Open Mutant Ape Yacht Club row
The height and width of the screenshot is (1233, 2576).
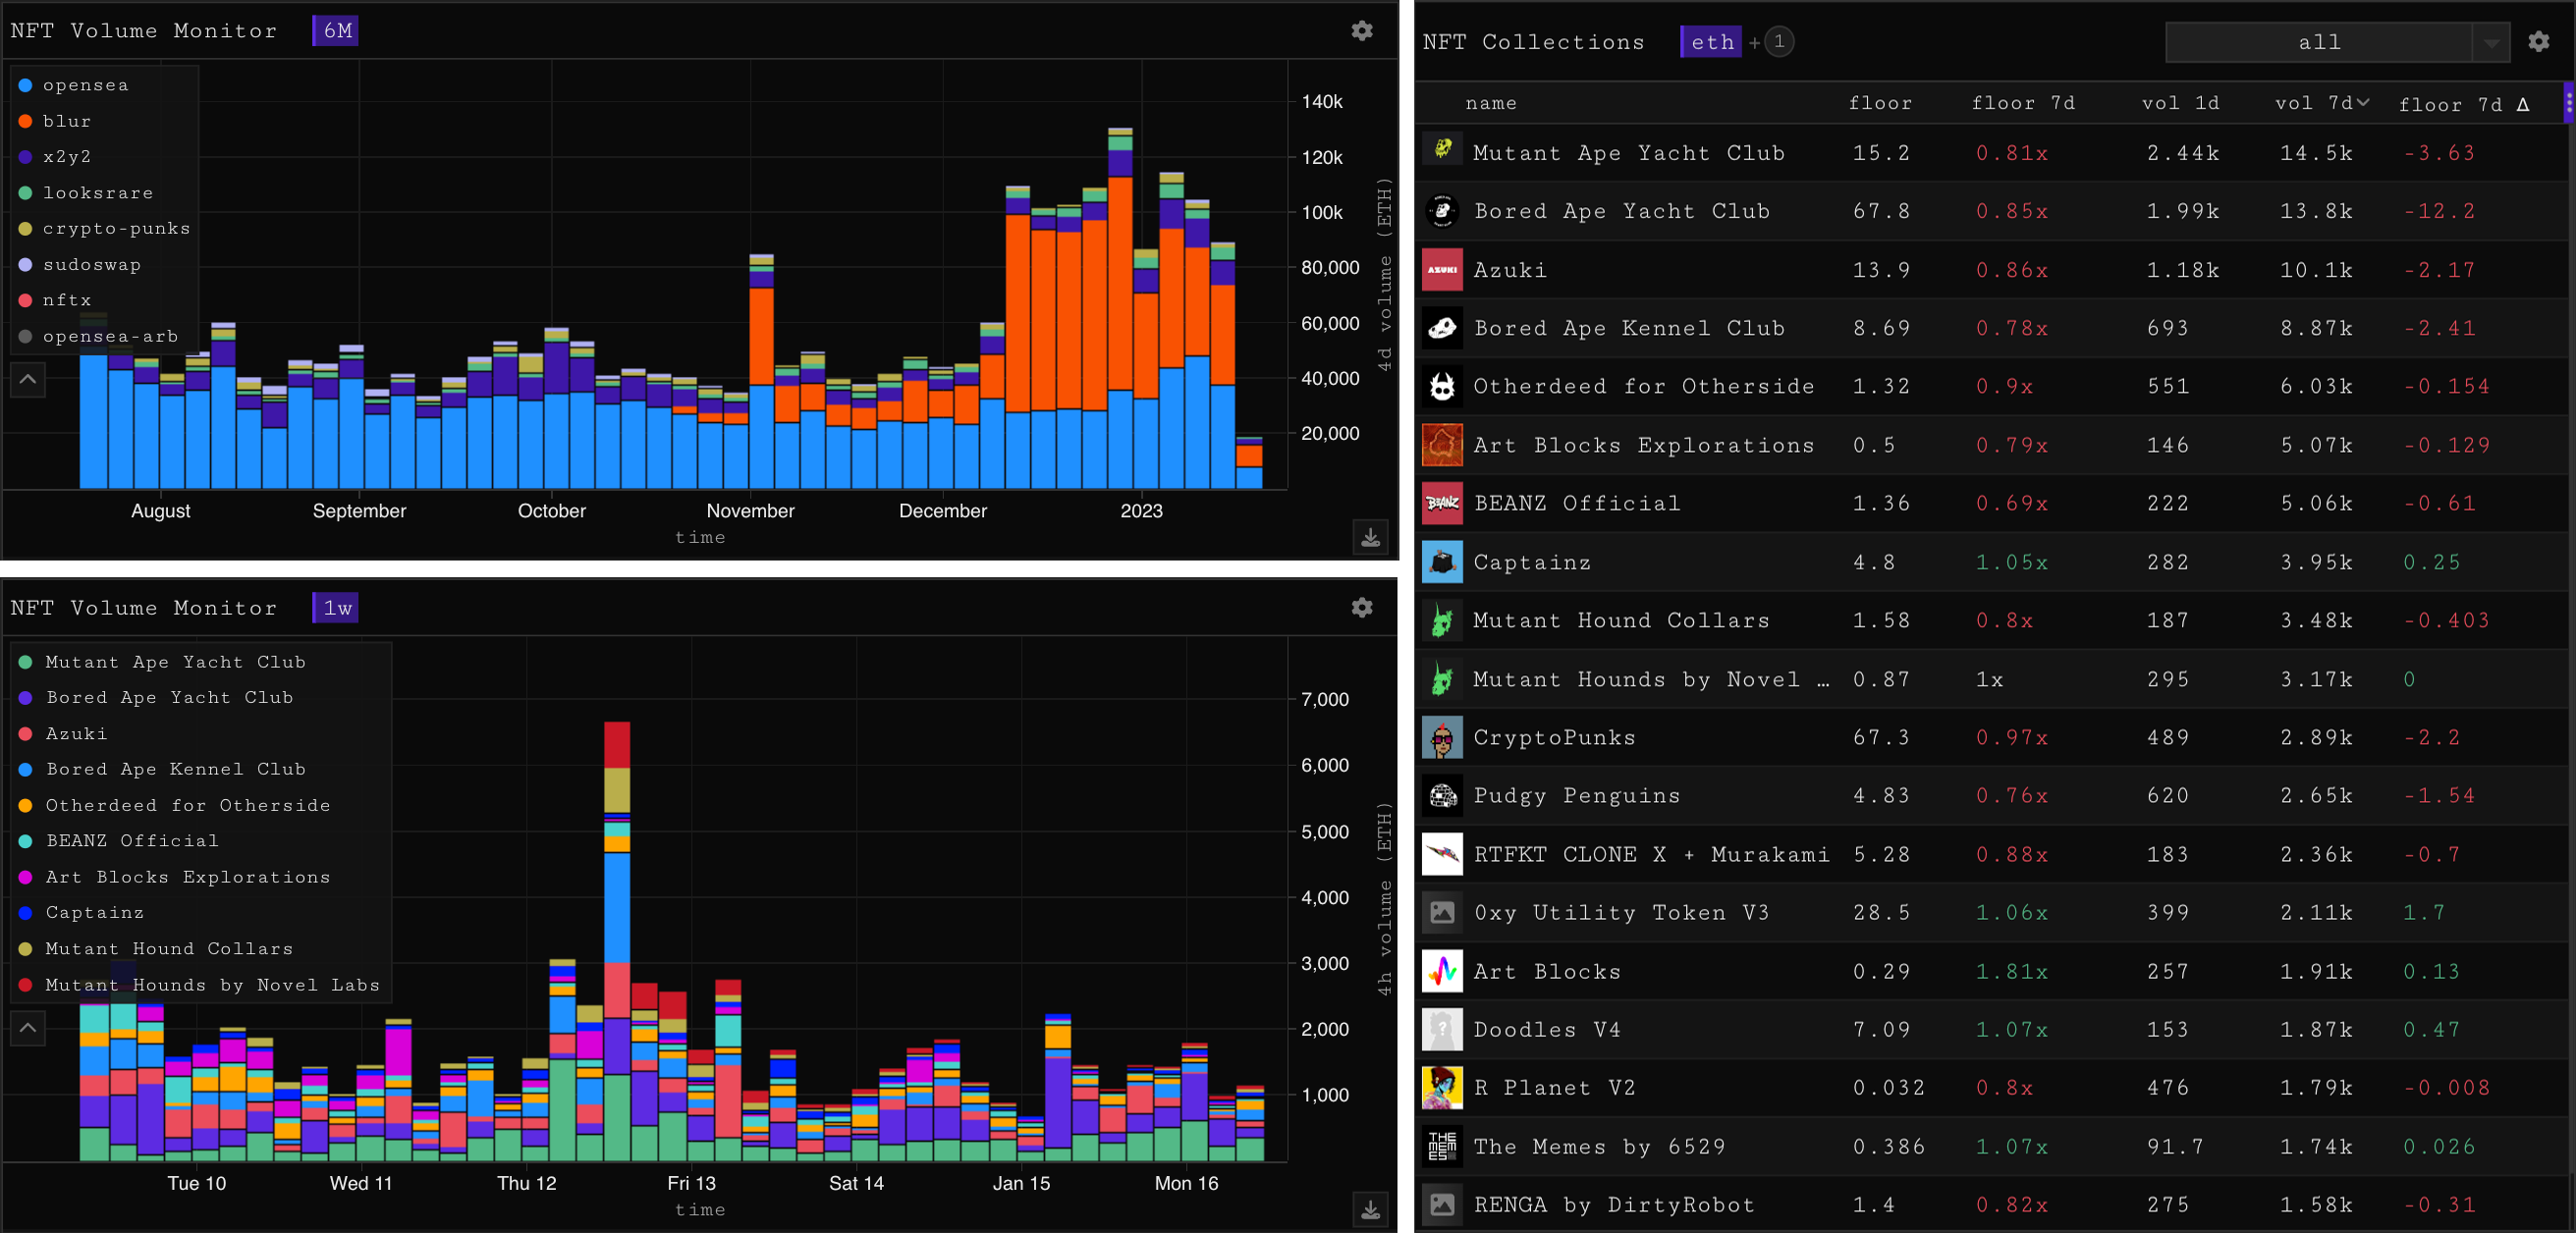[1628, 153]
